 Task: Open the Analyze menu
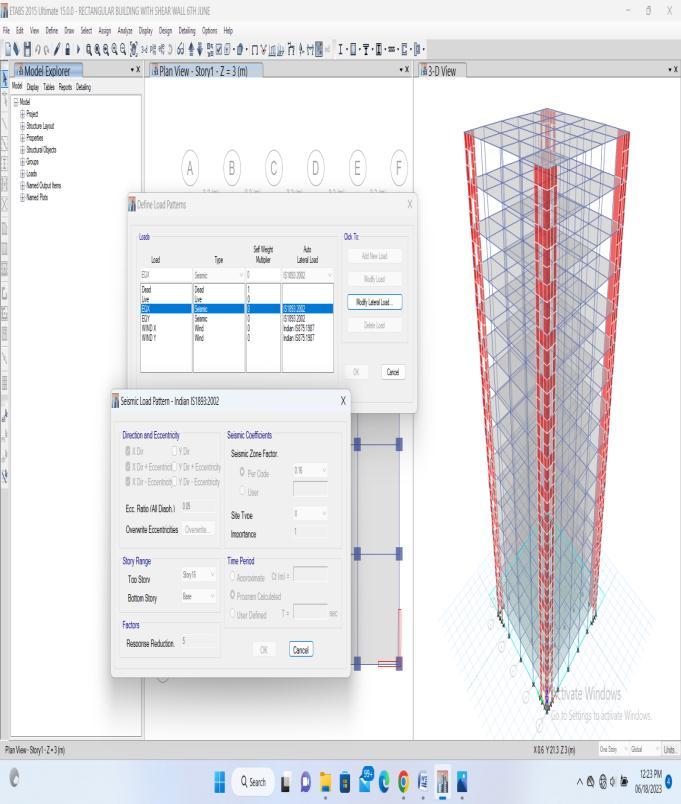125,31
